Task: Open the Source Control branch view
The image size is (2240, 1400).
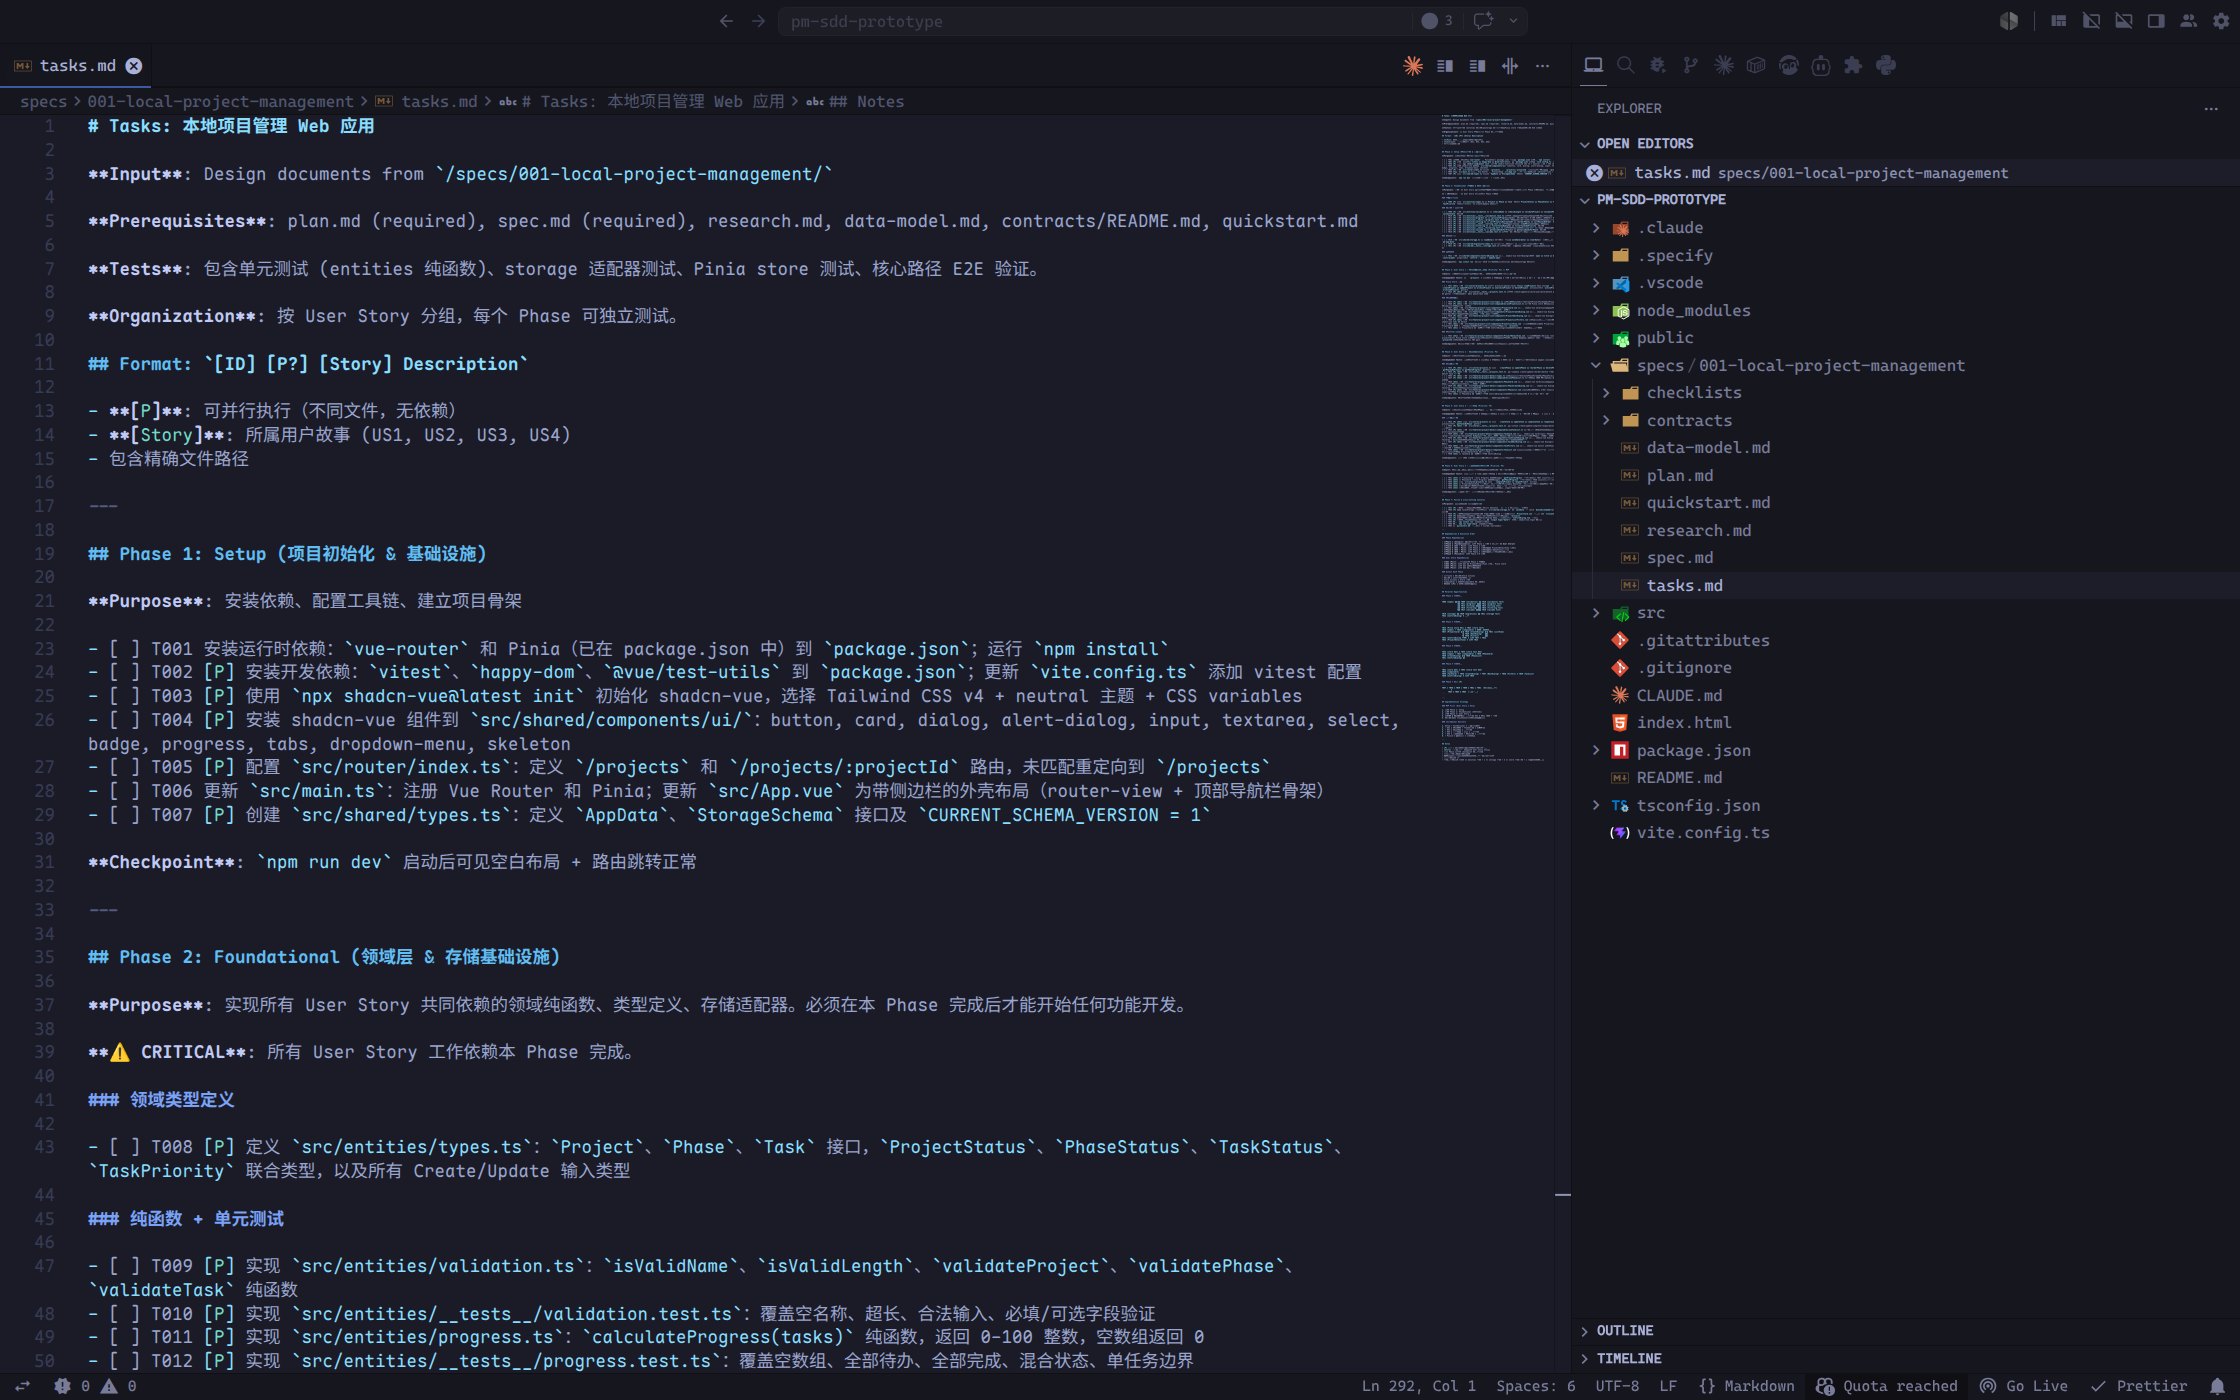Action: [x=1691, y=65]
